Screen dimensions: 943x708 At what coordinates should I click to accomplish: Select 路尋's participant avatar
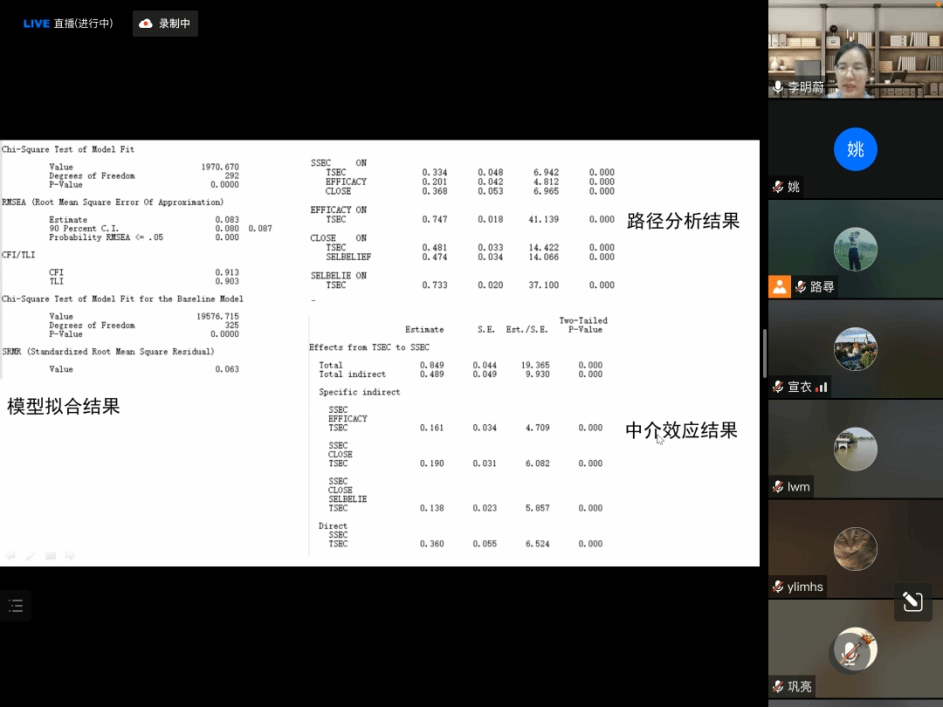(855, 249)
